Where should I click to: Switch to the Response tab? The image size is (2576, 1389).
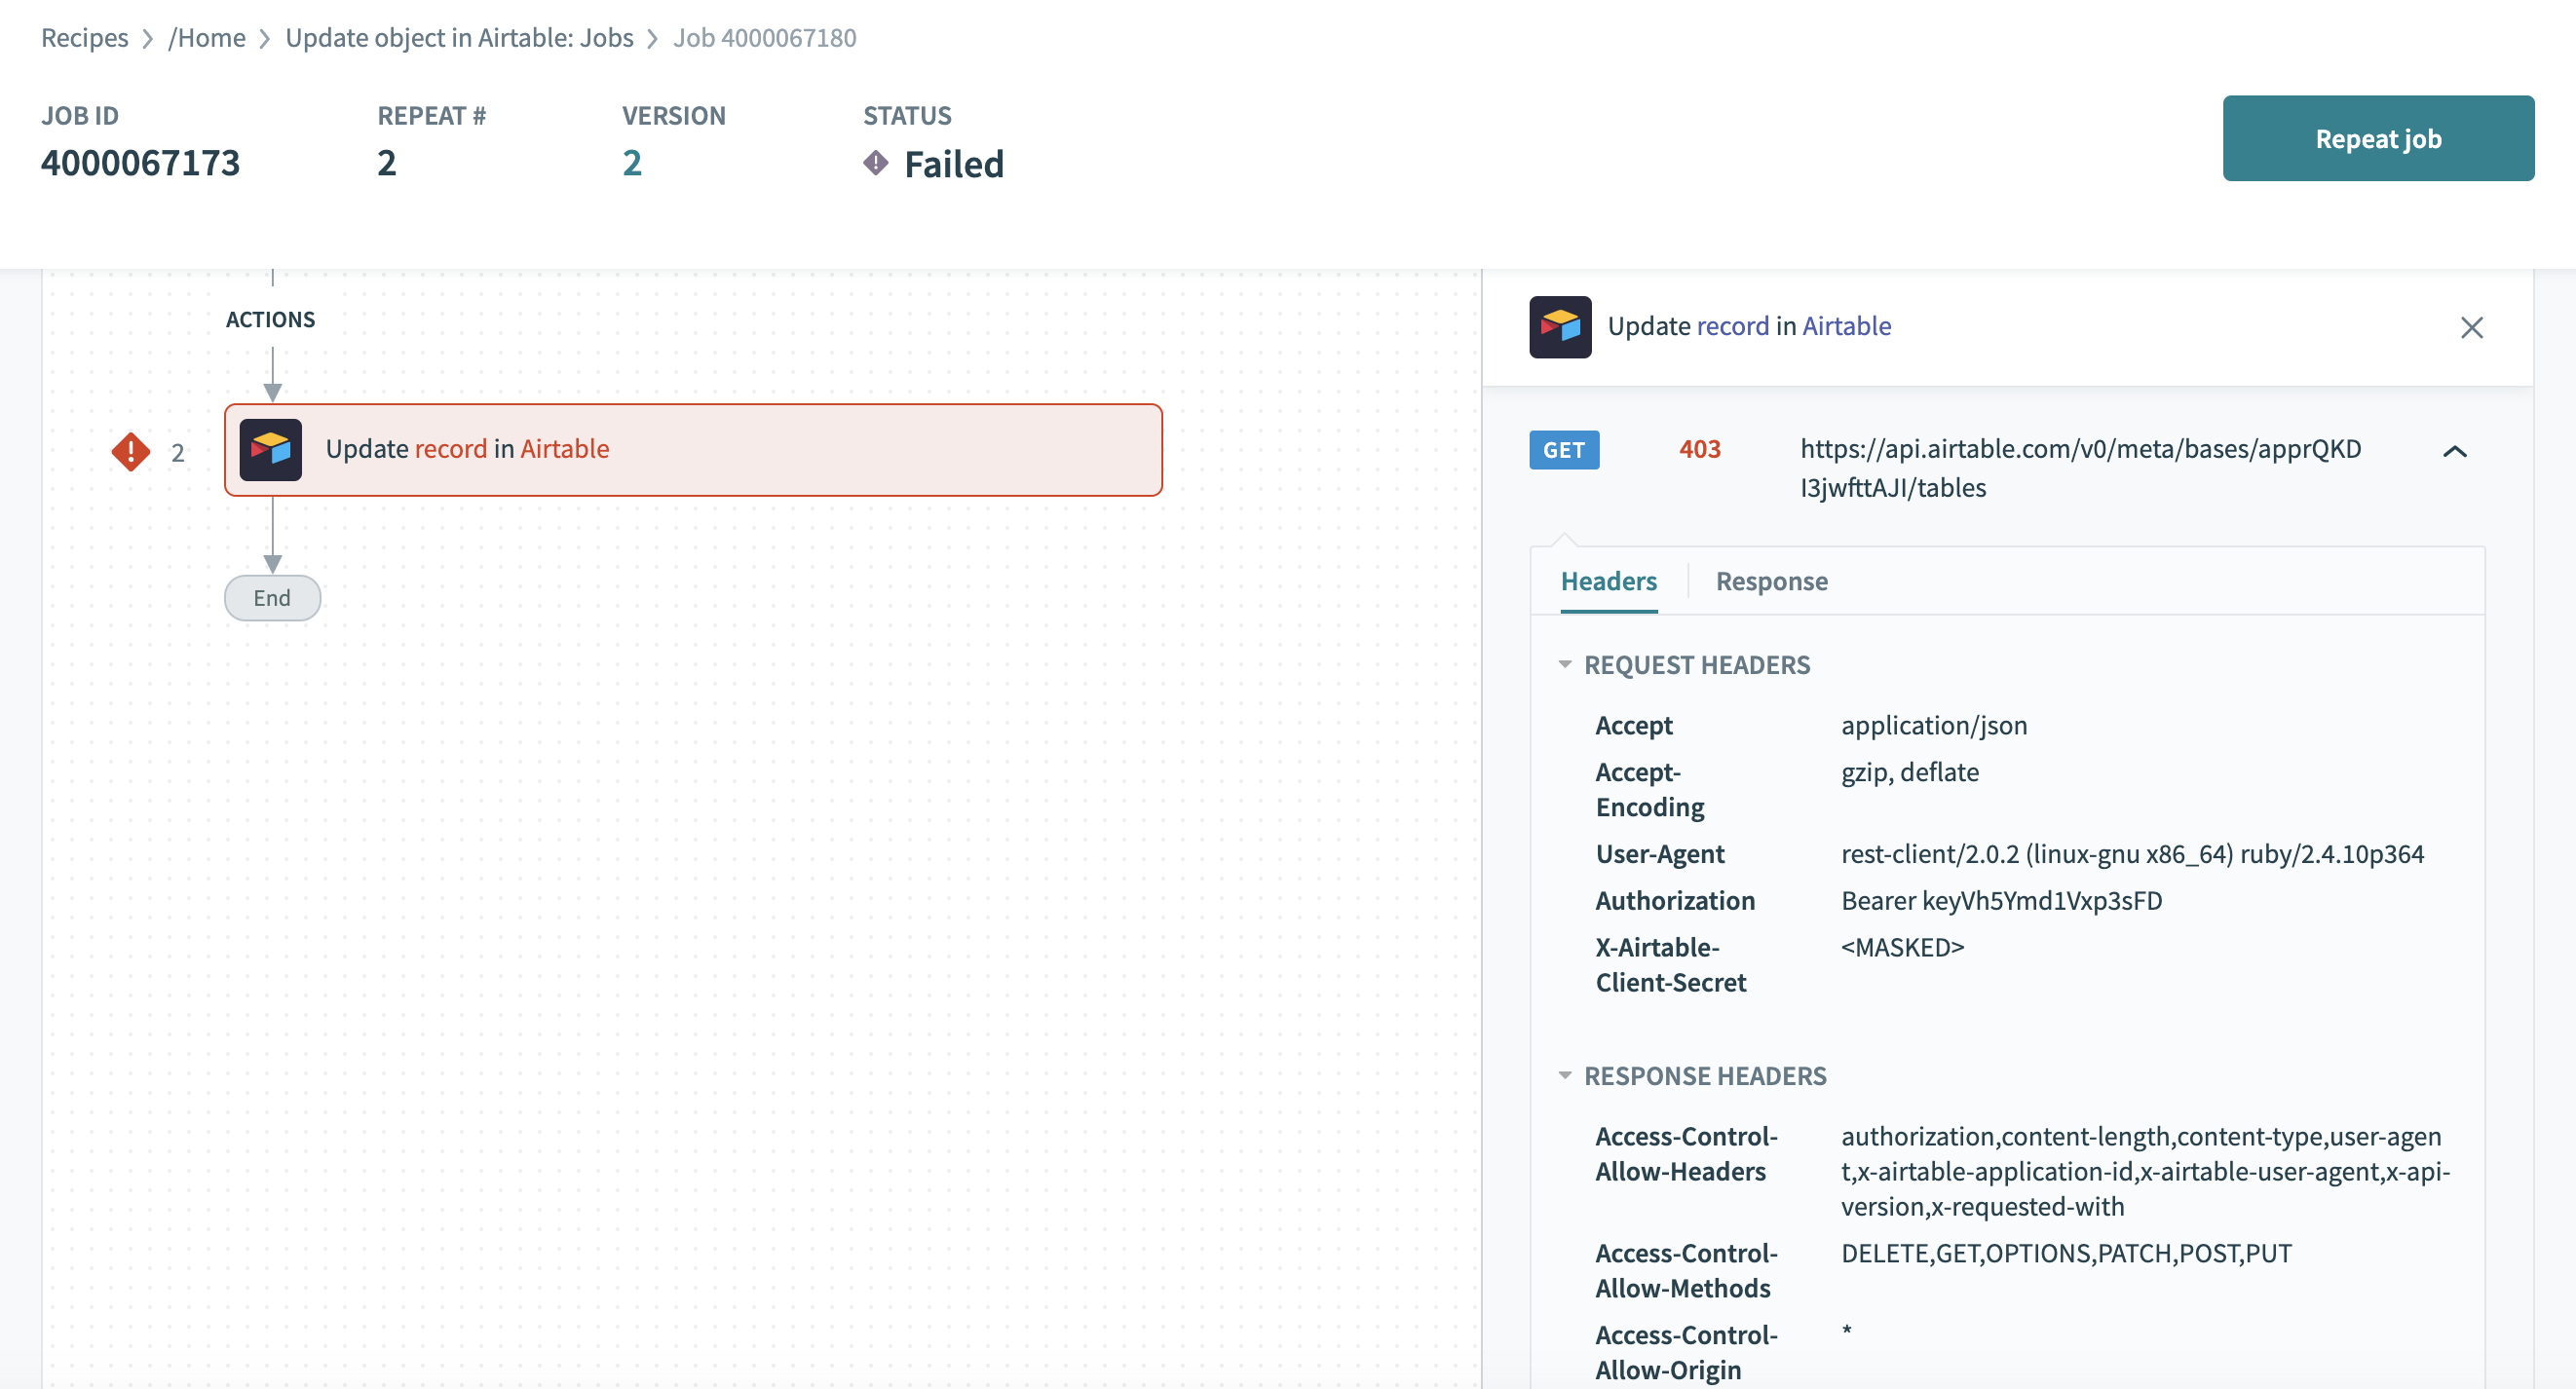tap(1772, 579)
